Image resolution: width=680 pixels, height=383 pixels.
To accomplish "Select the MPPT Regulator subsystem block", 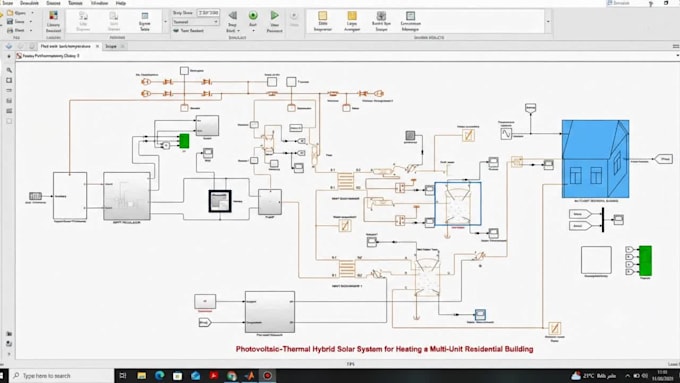I will 127,196.
